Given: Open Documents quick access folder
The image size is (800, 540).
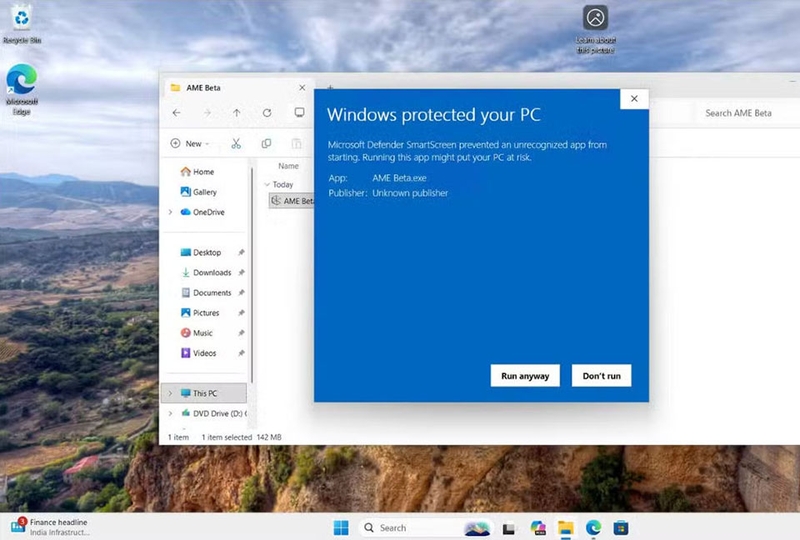Looking at the screenshot, I should point(206,293).
